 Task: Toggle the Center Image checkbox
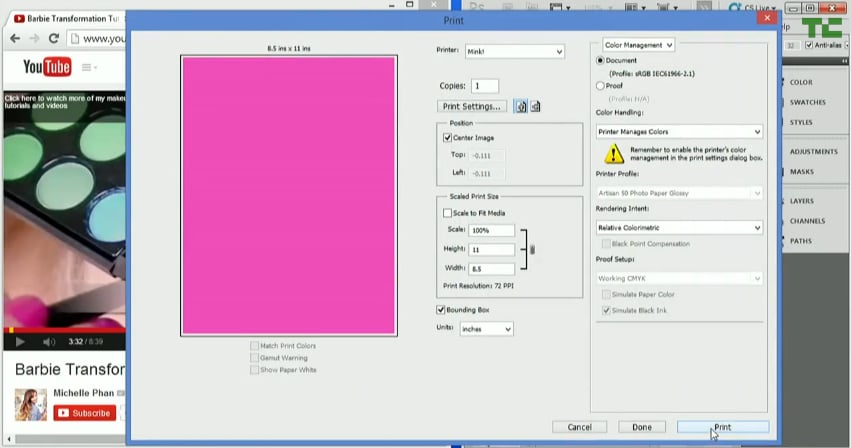(447, 138)
